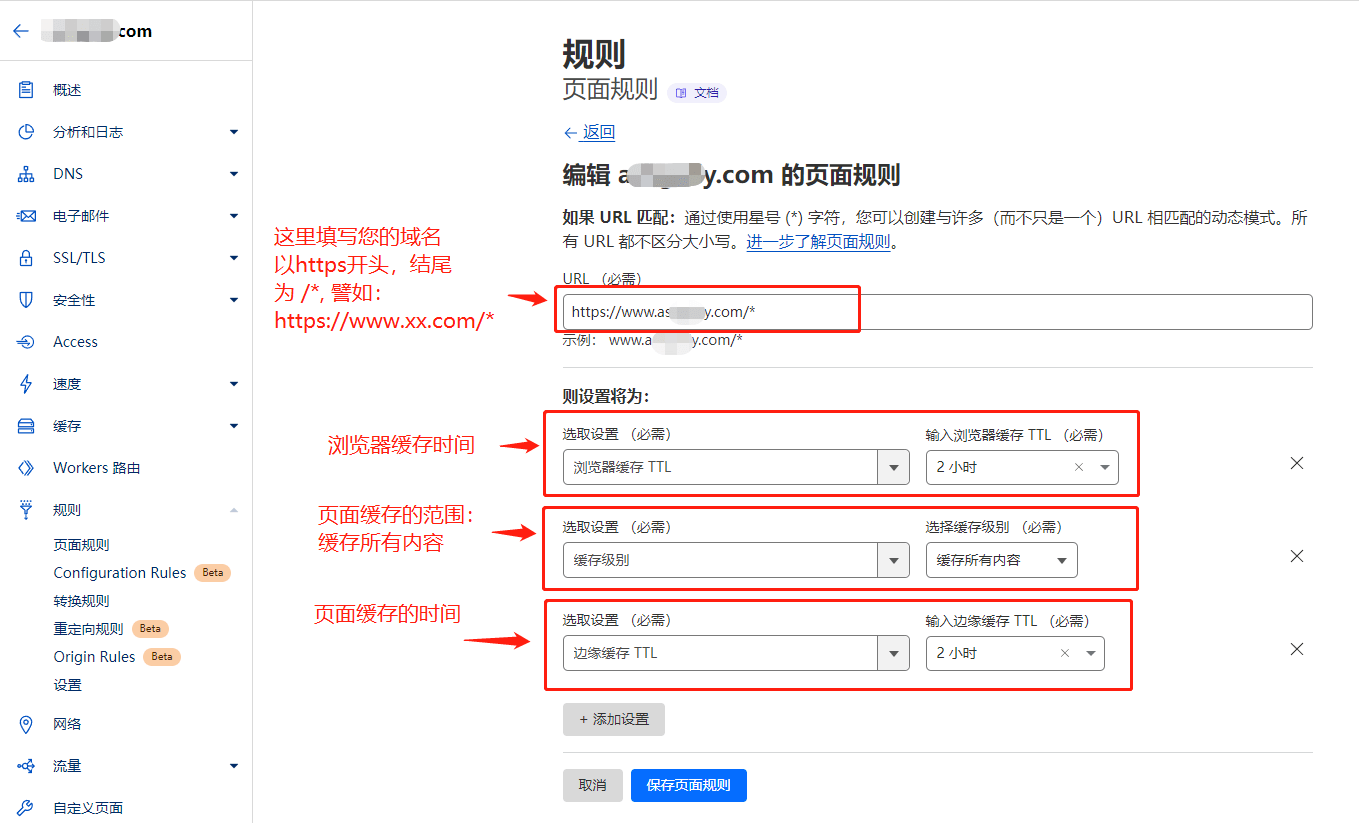
Task: Go to 页面规则 in the sidebar
Action: click(x=82, y=545)
